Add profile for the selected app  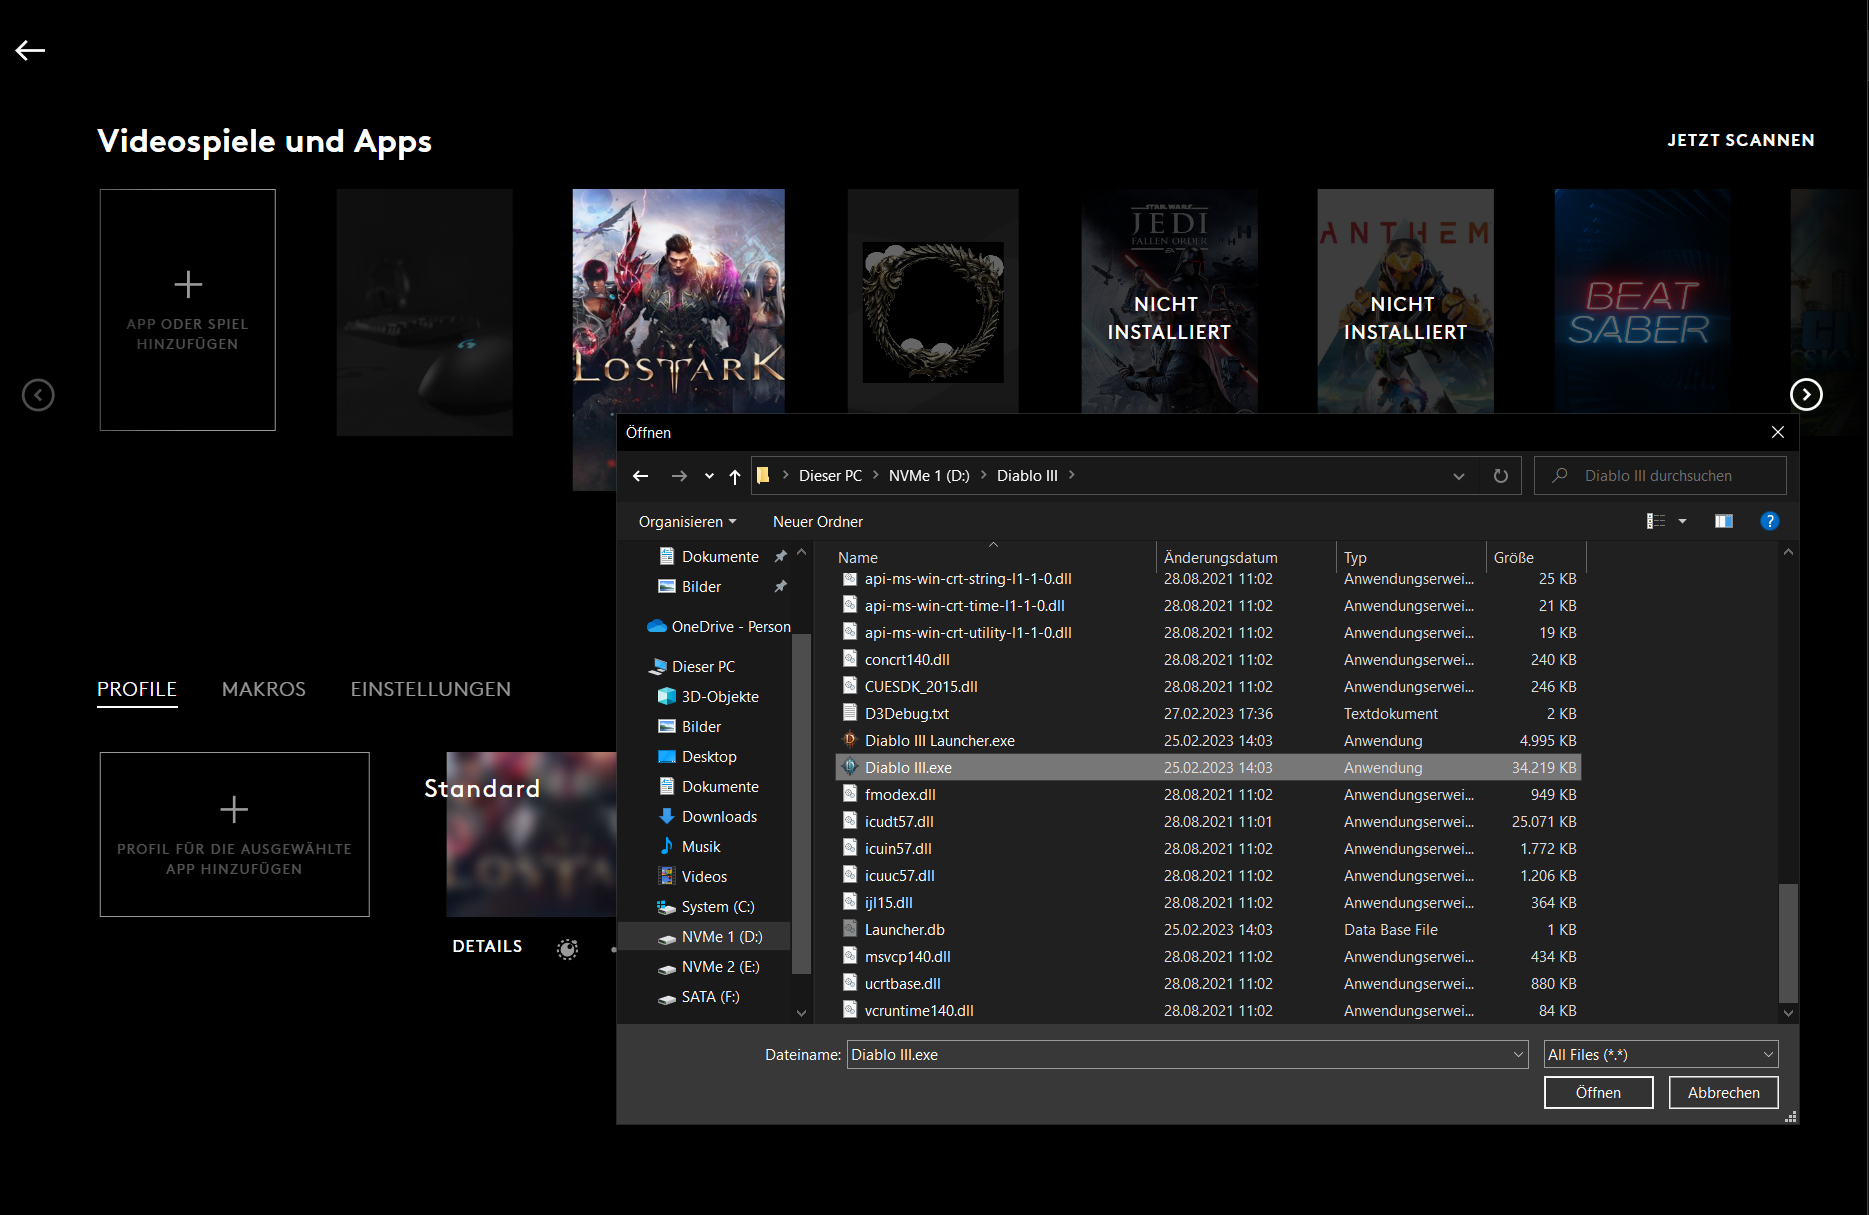click(x=235, y=834)
